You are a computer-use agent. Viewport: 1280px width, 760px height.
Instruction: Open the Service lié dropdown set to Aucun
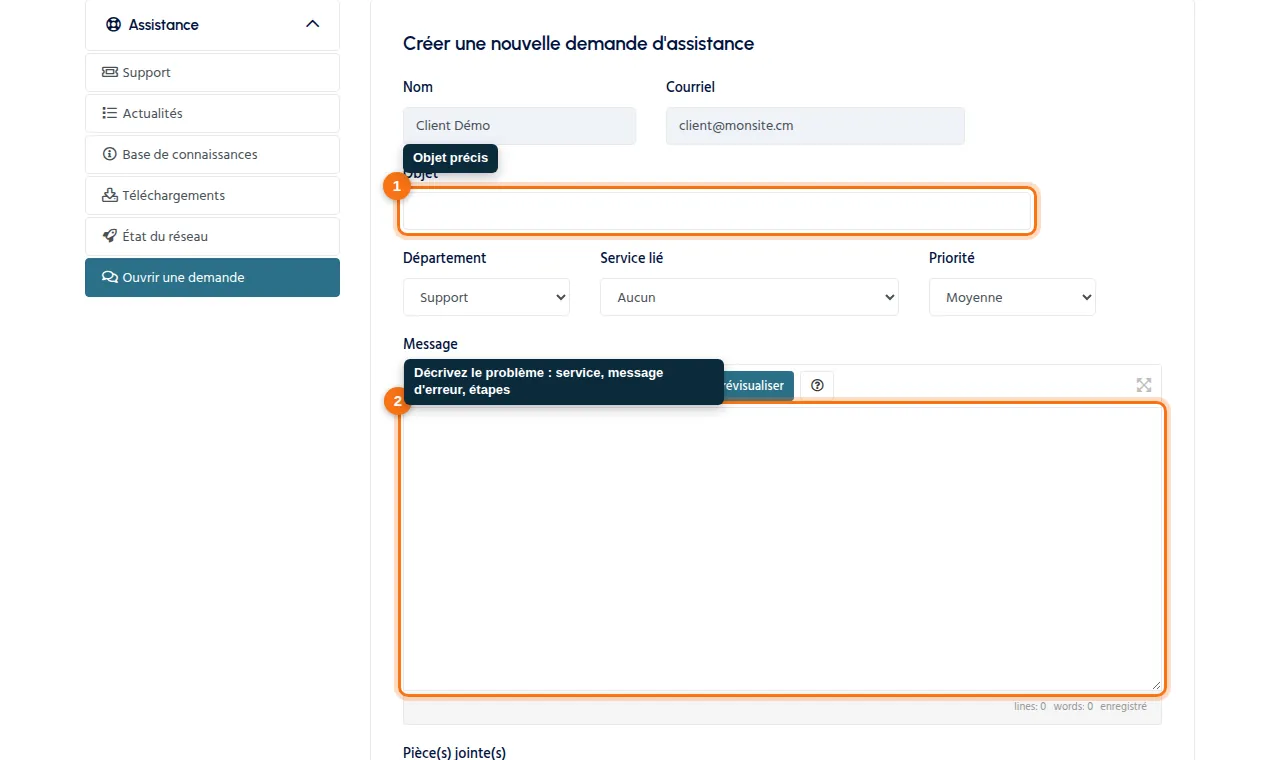pyautogui.click(x=749, y=297)
